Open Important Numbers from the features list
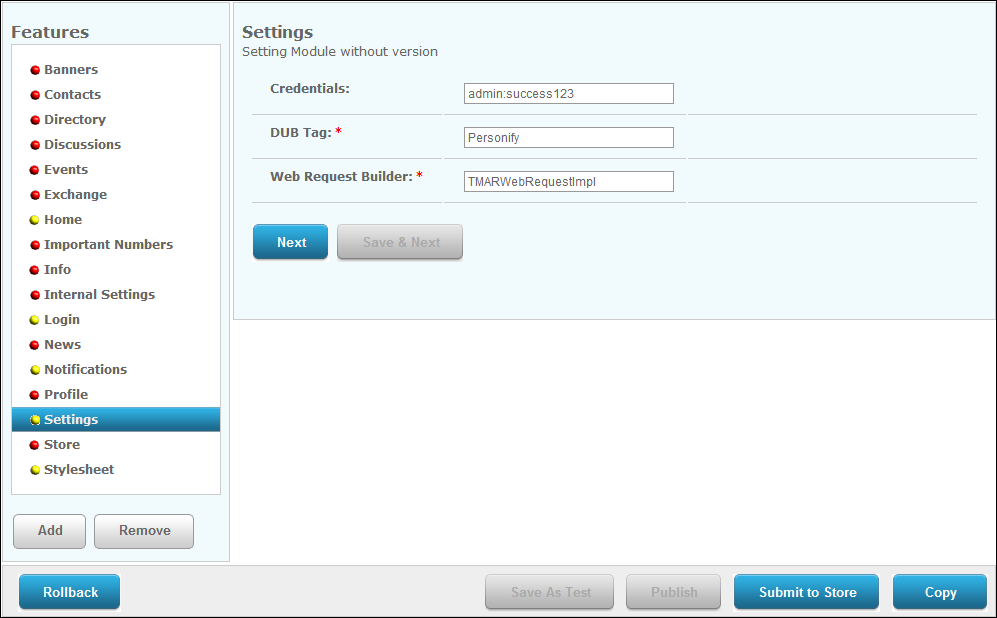Viewport: 997px width, 618px height. (108, 244)
